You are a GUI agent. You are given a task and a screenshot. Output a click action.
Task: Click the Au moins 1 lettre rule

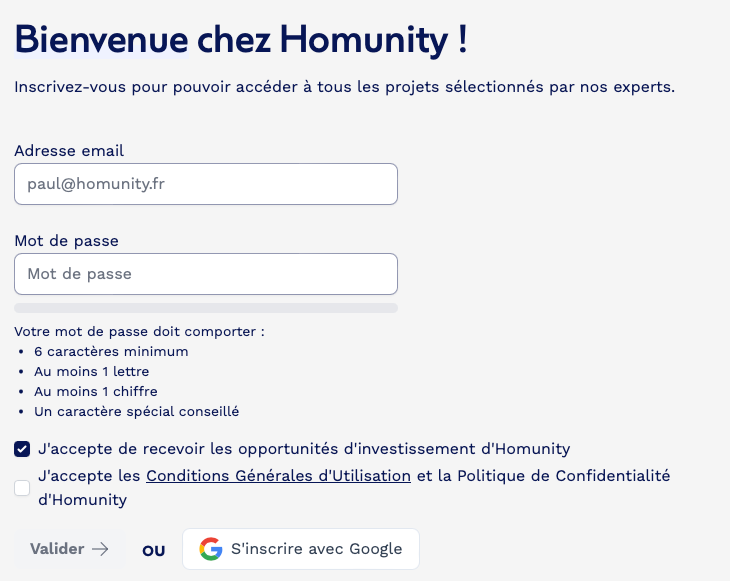(92, 372)
